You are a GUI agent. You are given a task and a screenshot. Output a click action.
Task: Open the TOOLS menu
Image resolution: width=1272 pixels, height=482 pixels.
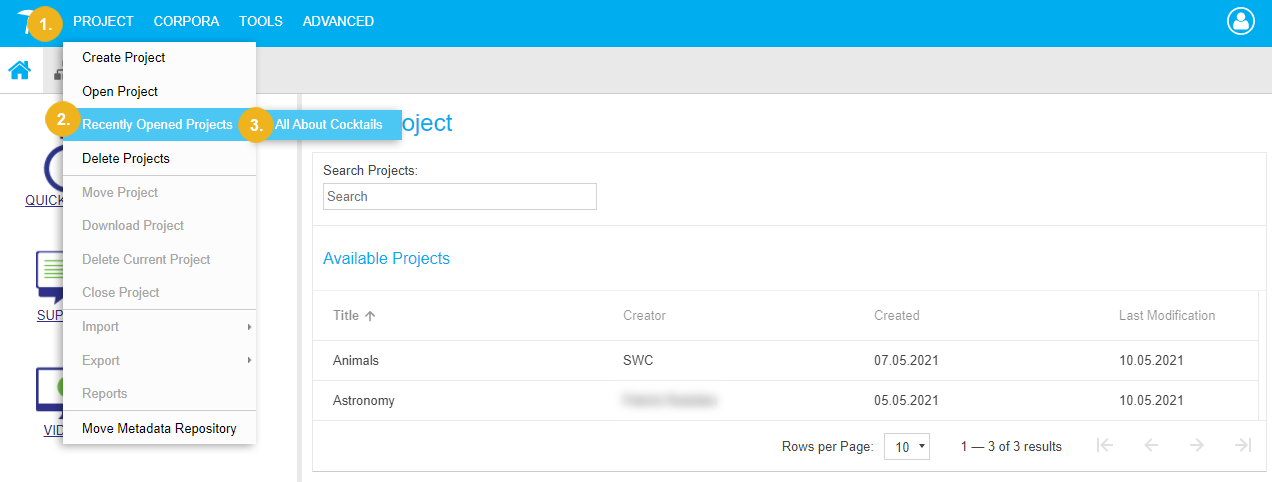tap(261, 21)
